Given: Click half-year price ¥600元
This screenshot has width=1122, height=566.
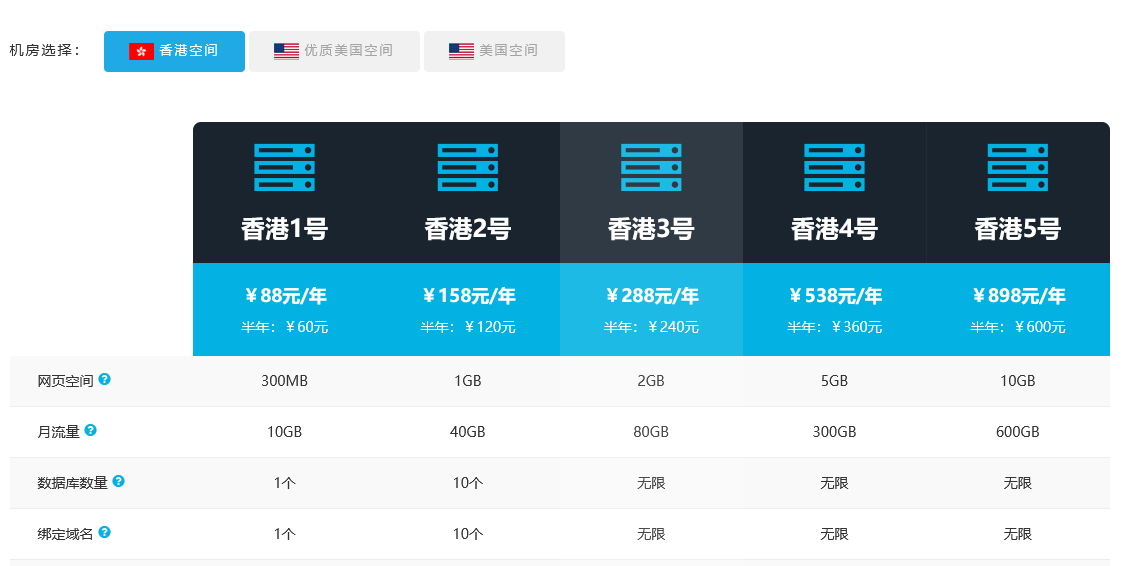Looking at the screenshot, I should click(1040, 327).
